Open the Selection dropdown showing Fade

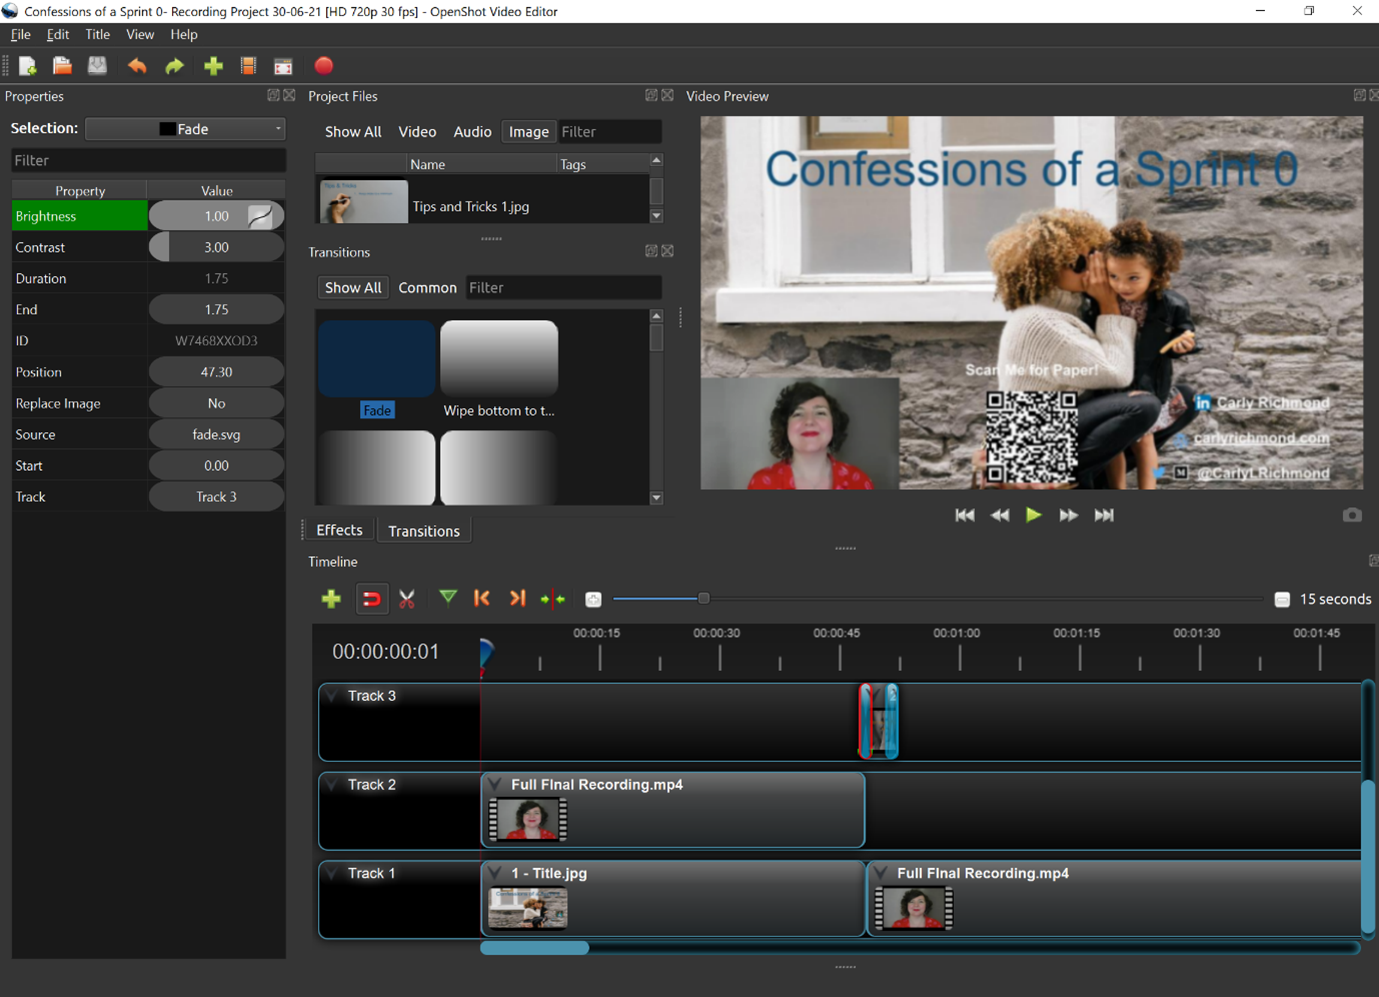click(186, 129)
